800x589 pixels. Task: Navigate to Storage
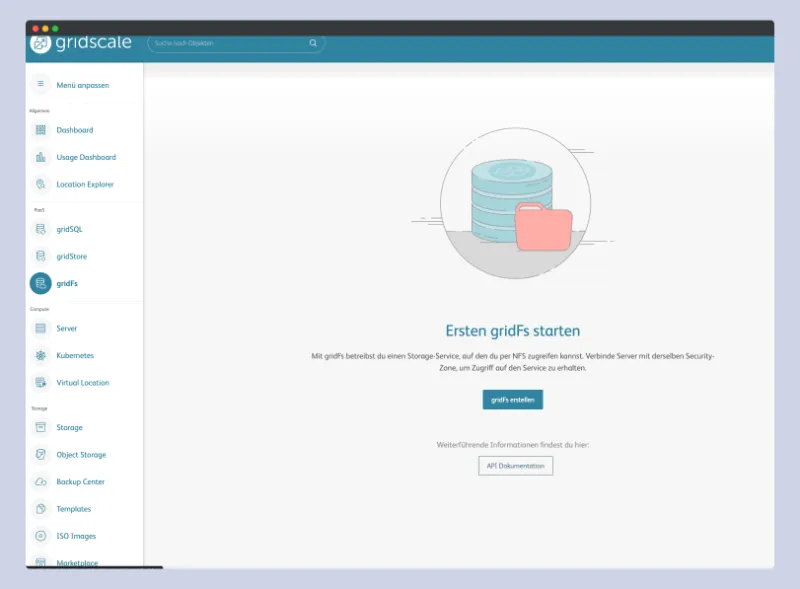69,427
